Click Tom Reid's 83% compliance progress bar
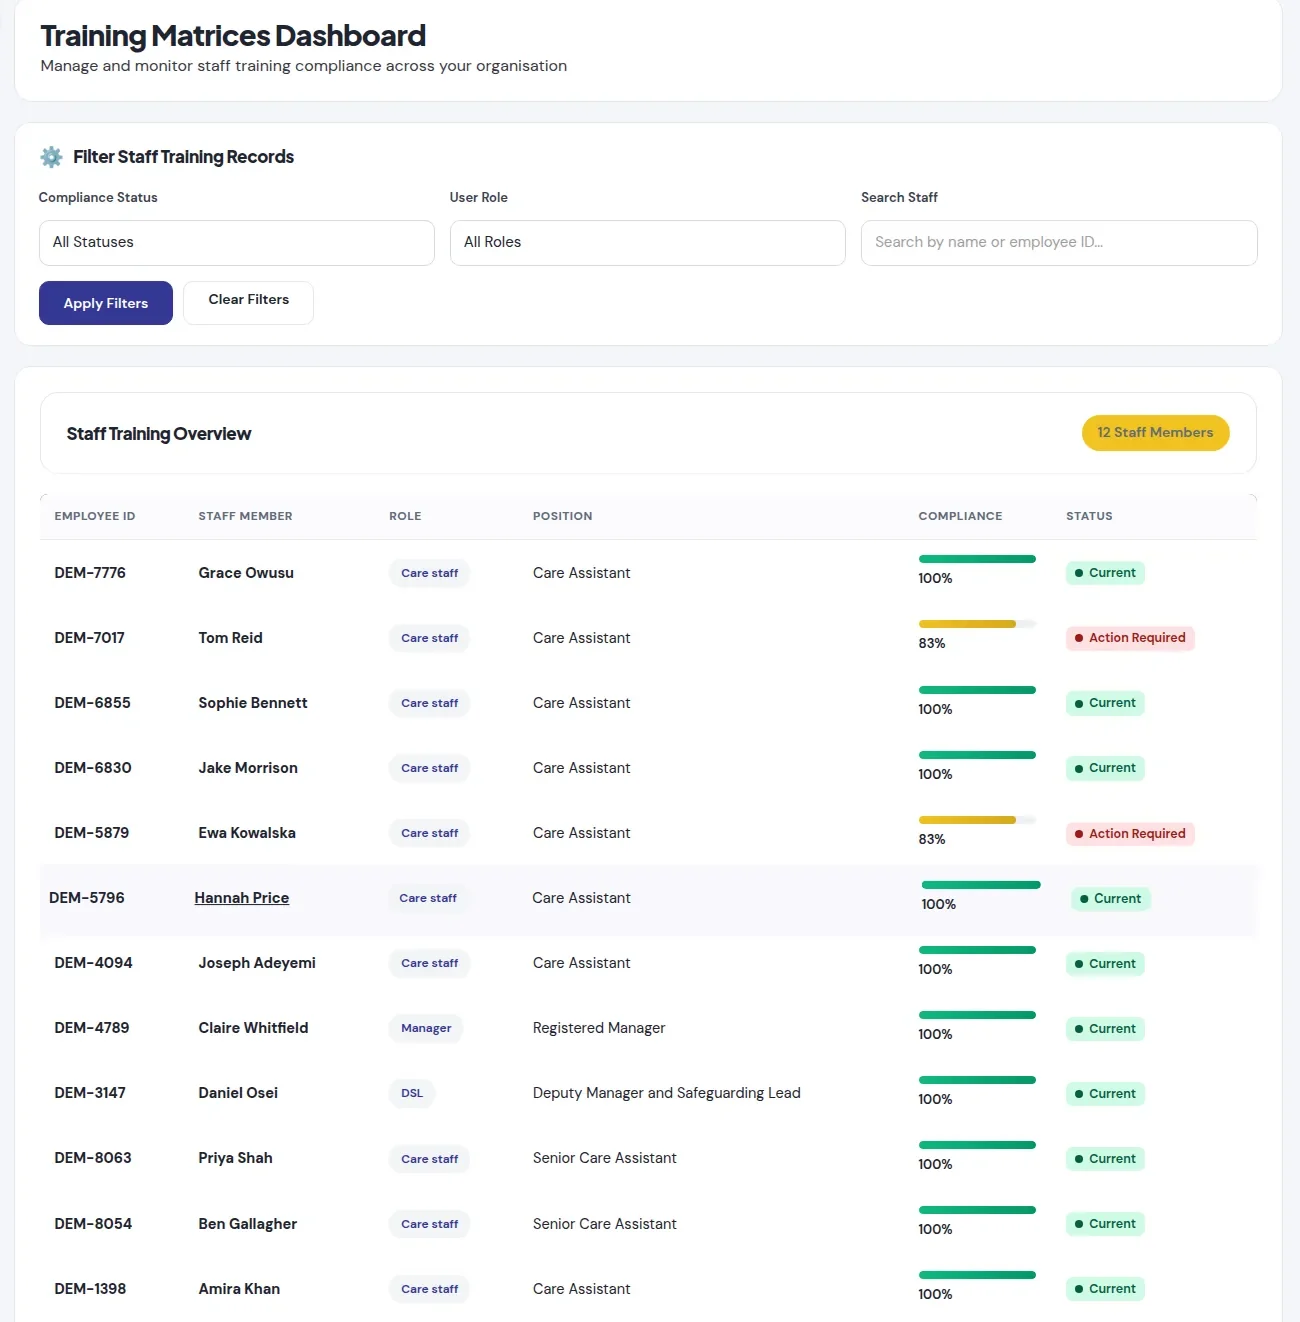Image resolution: width=1300 pixels, height=1322 pixels. click(977, 624)
